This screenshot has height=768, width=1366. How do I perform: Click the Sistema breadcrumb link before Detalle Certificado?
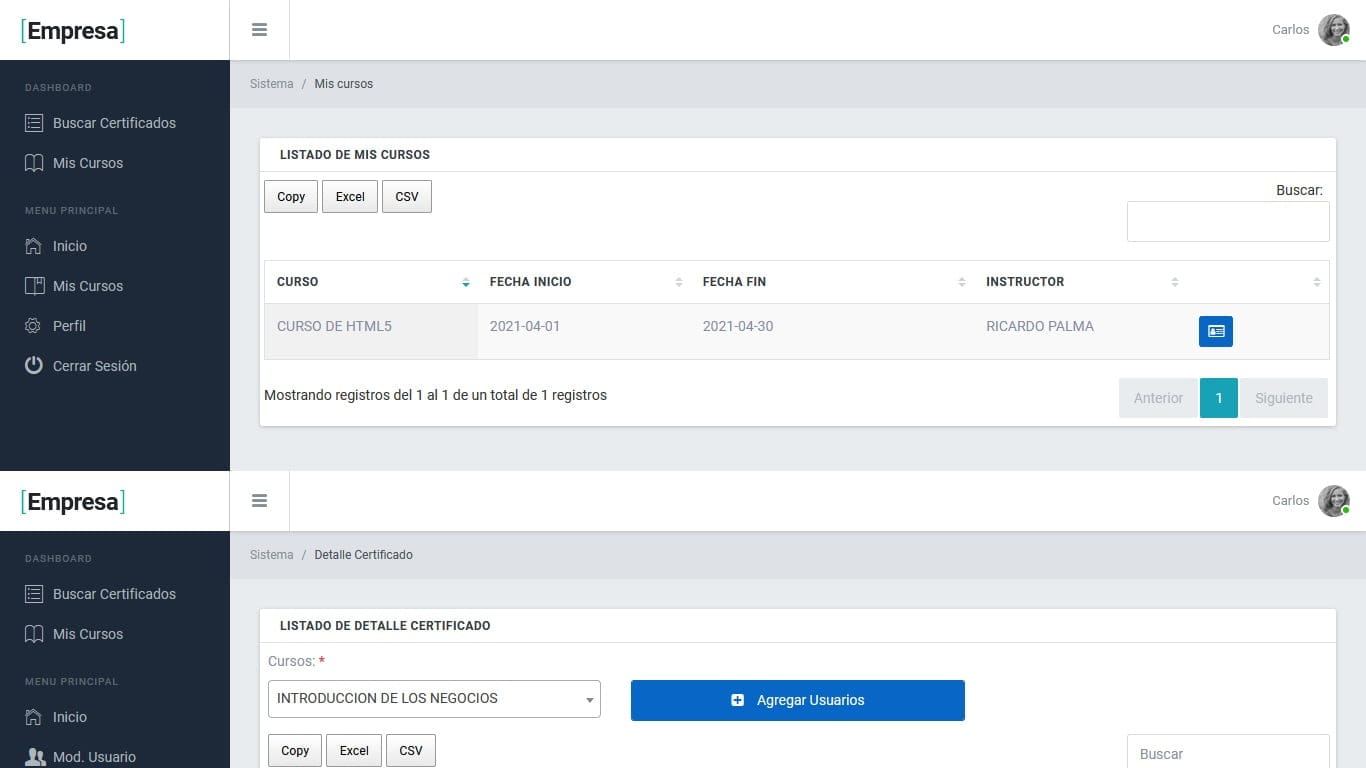click(271, 555)
